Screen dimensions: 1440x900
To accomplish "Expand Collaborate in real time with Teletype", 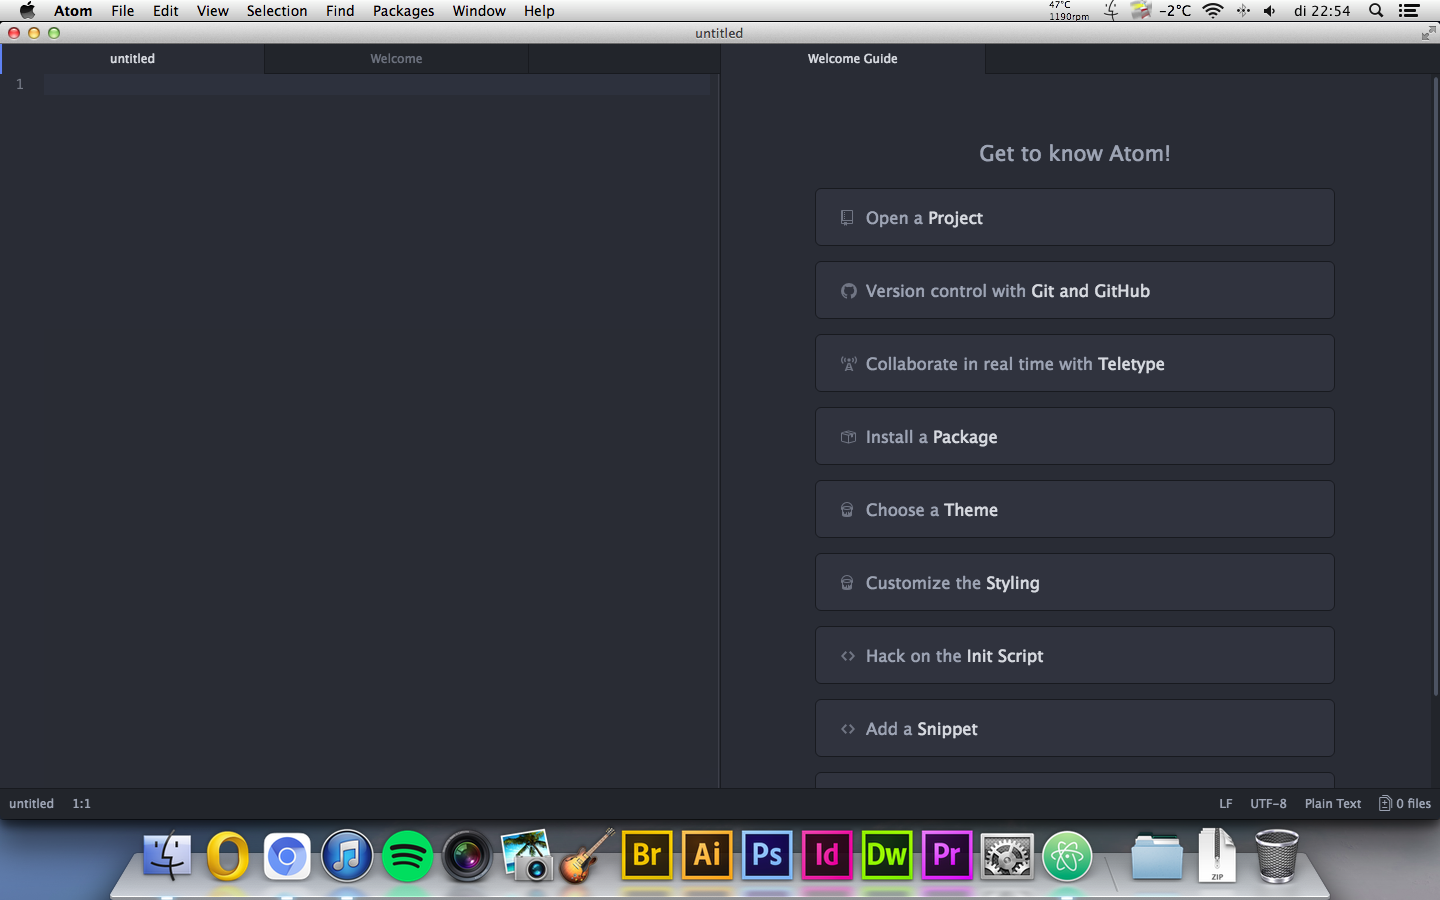I will pos(1075,363).
